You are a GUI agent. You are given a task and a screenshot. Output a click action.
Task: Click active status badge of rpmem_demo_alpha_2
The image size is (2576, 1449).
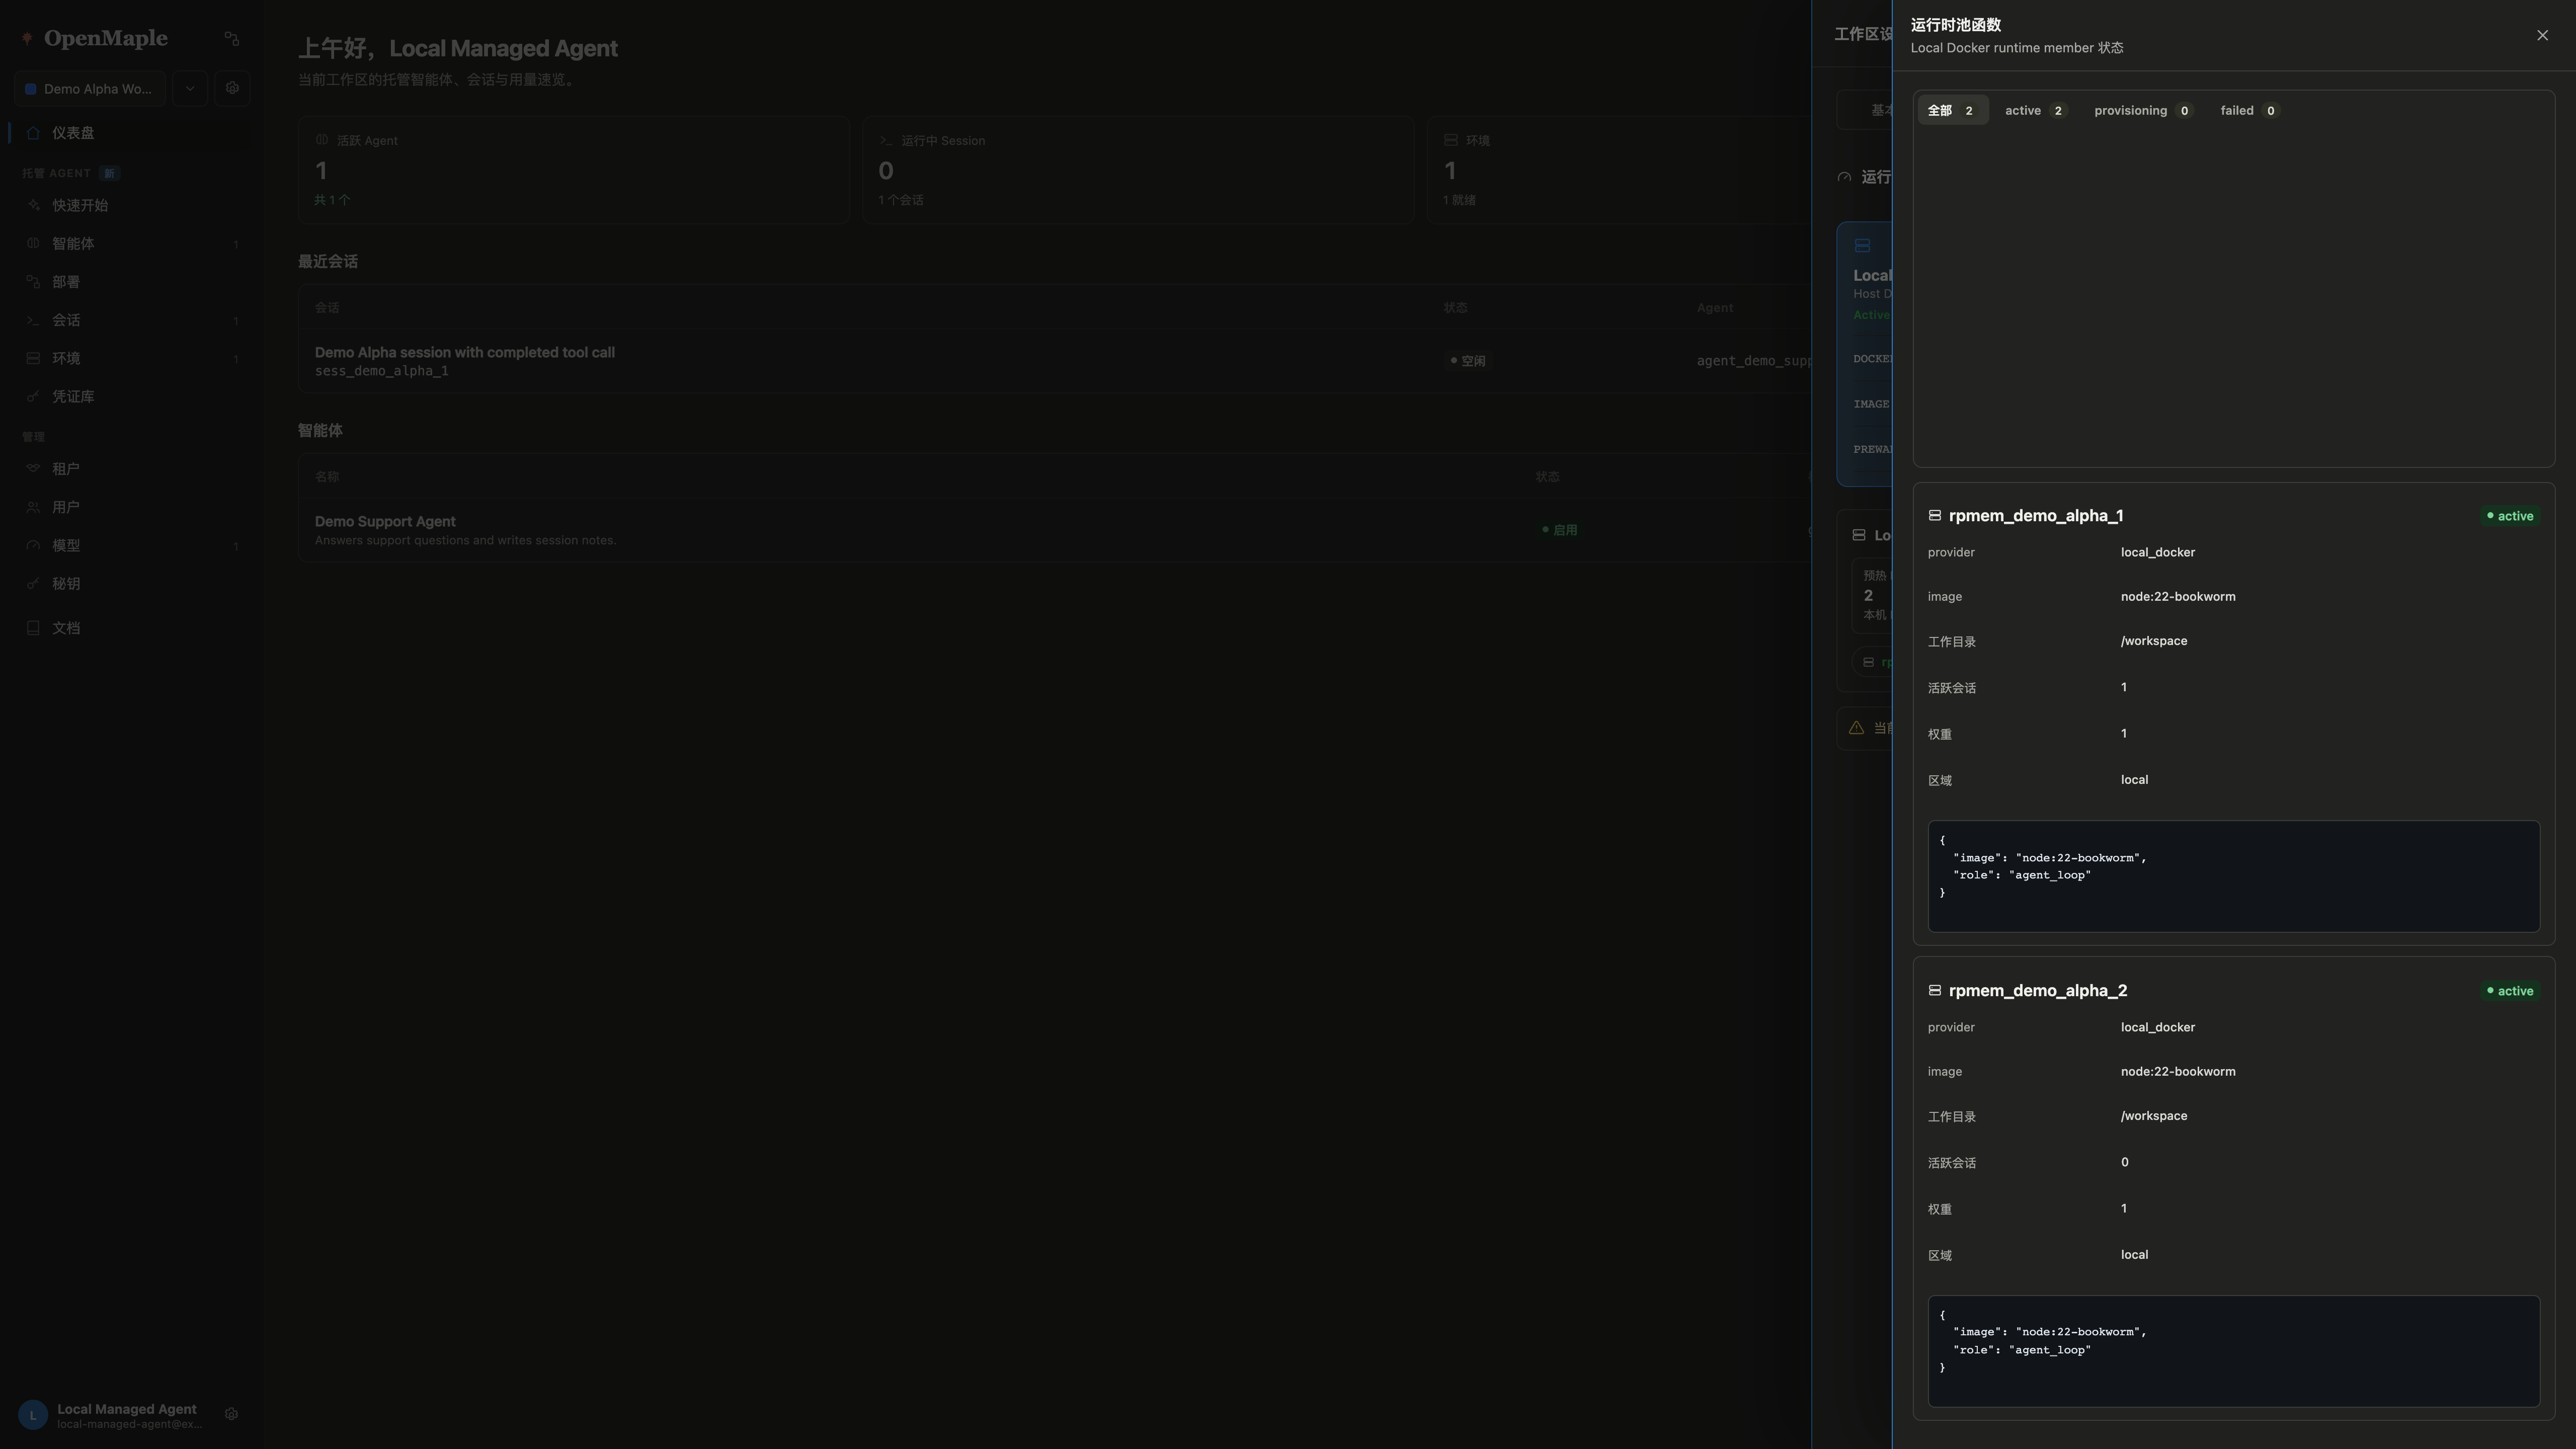(2510, 991)
